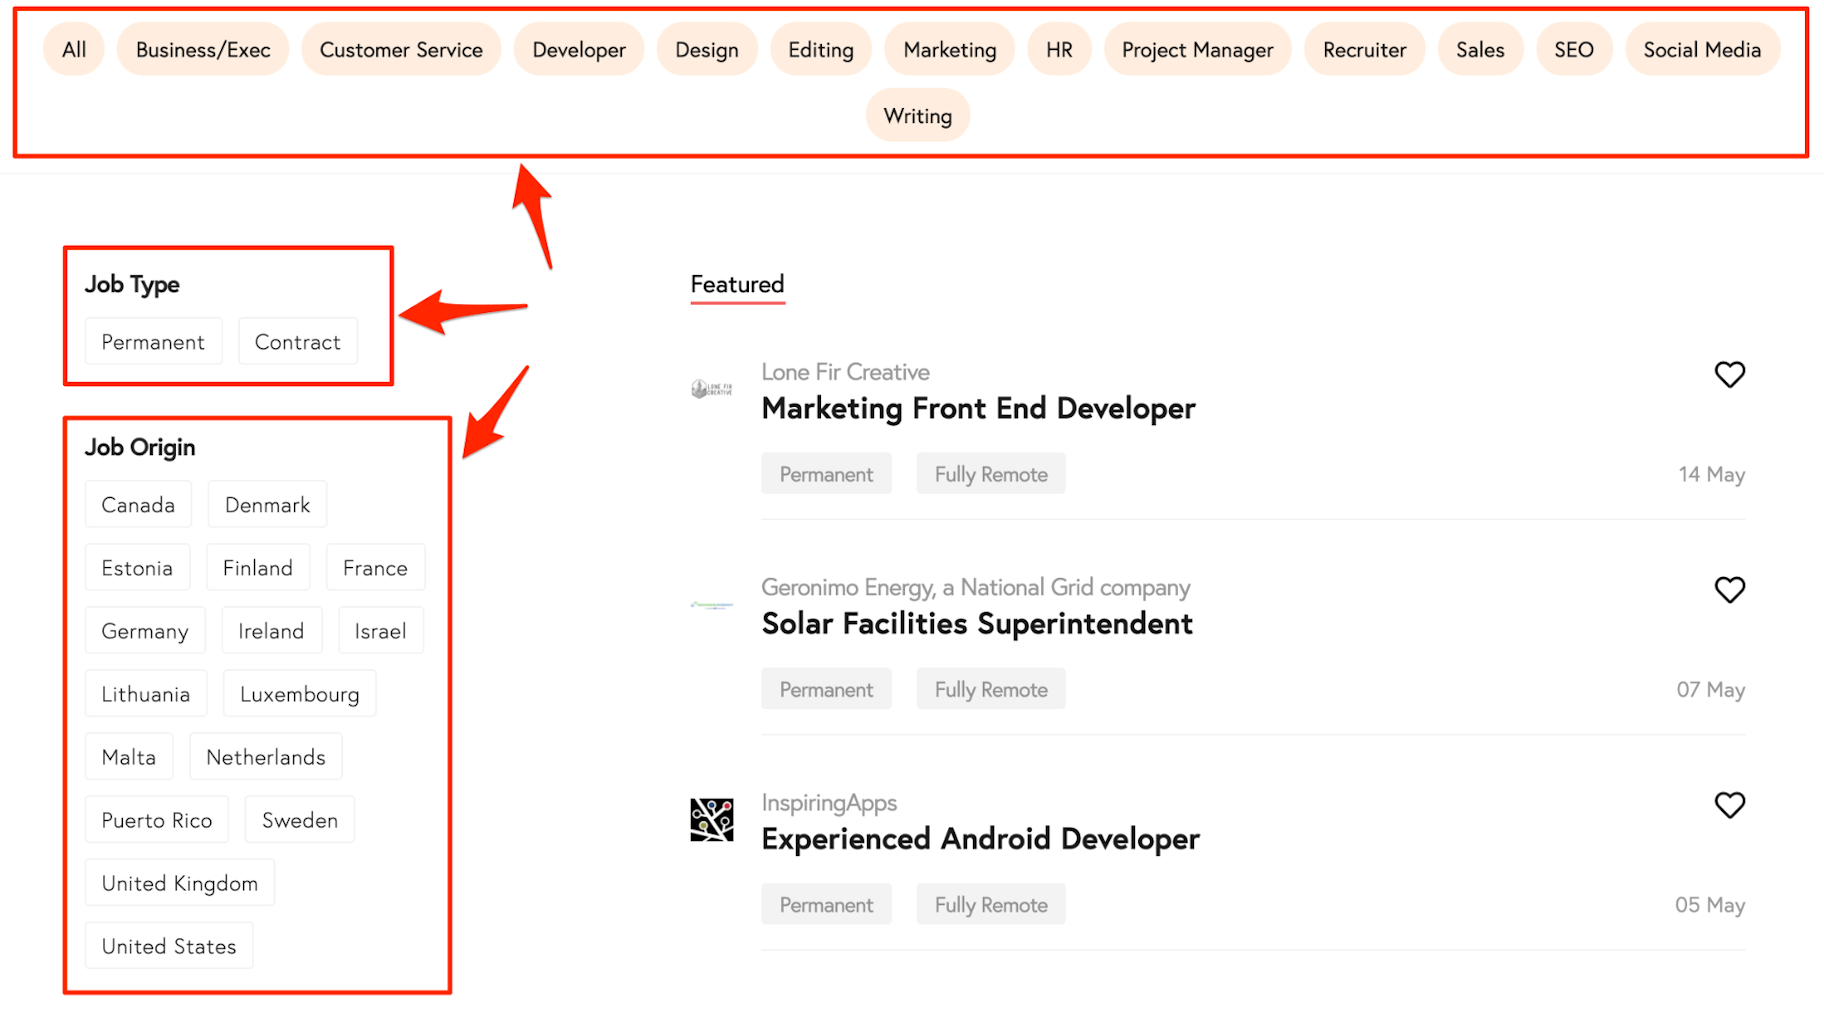Toggle the Contract job type filter
Screen dimensions: 1824x1034
point(297,342)
